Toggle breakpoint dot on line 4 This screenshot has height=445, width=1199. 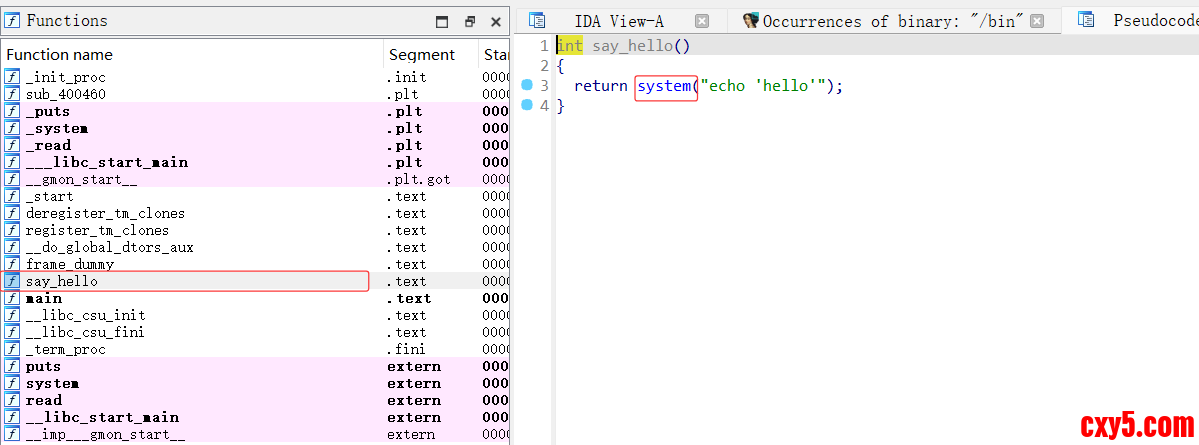pyautogui.click(x=528, y=106)
